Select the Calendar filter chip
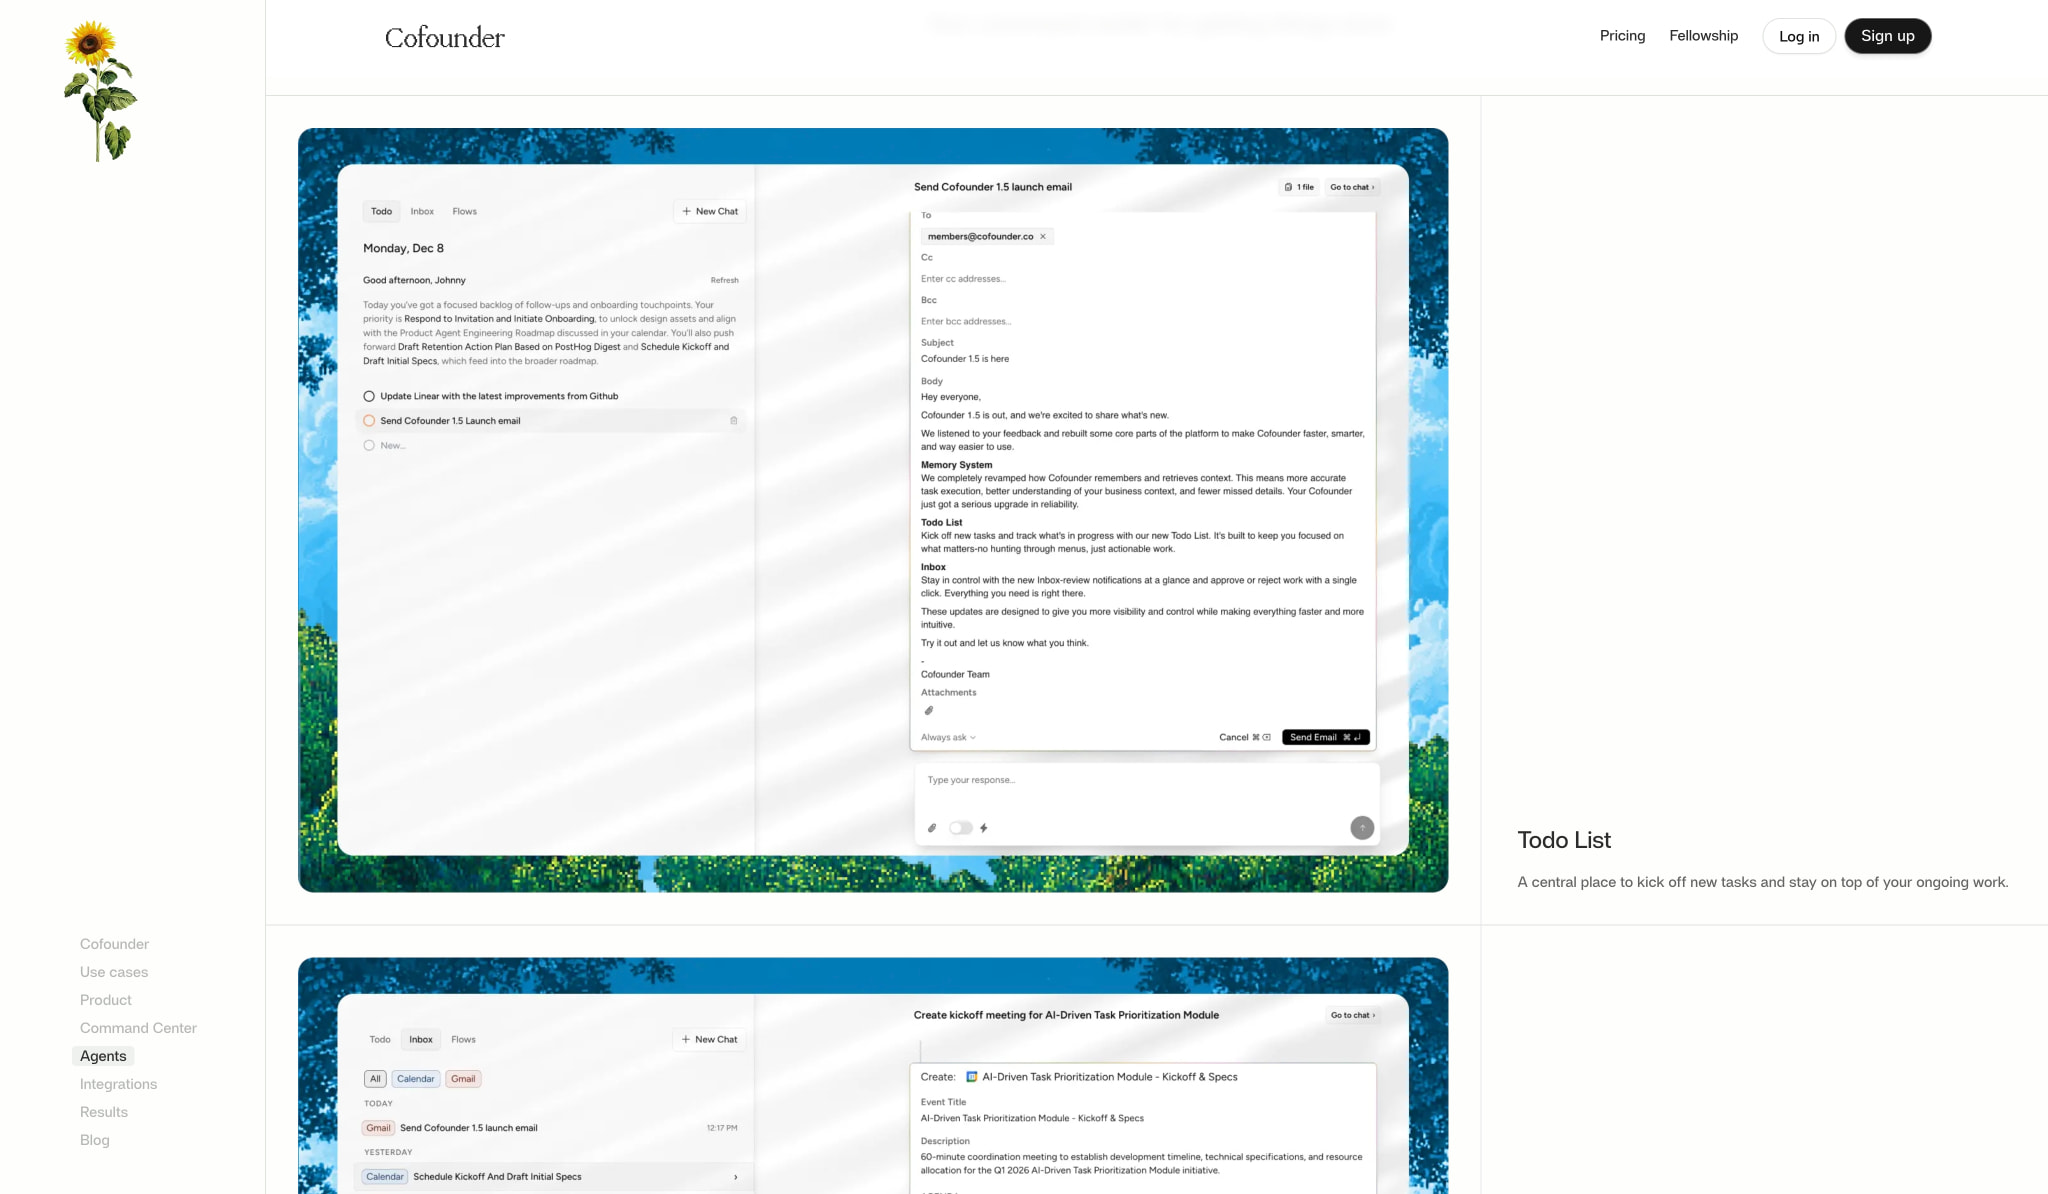 point(415,1079)
